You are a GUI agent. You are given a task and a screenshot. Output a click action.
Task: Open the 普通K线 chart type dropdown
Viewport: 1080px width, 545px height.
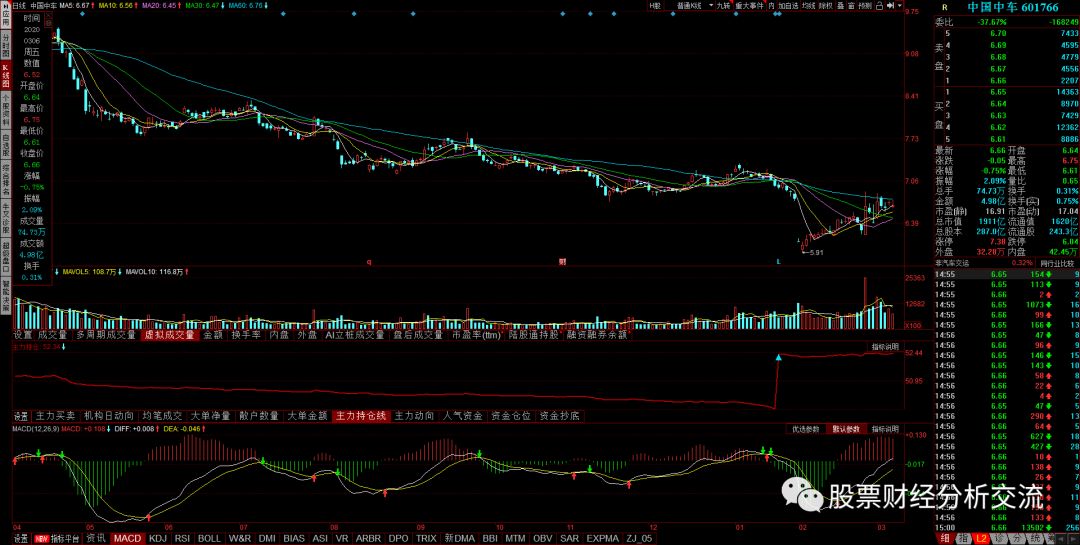(693, 6)
